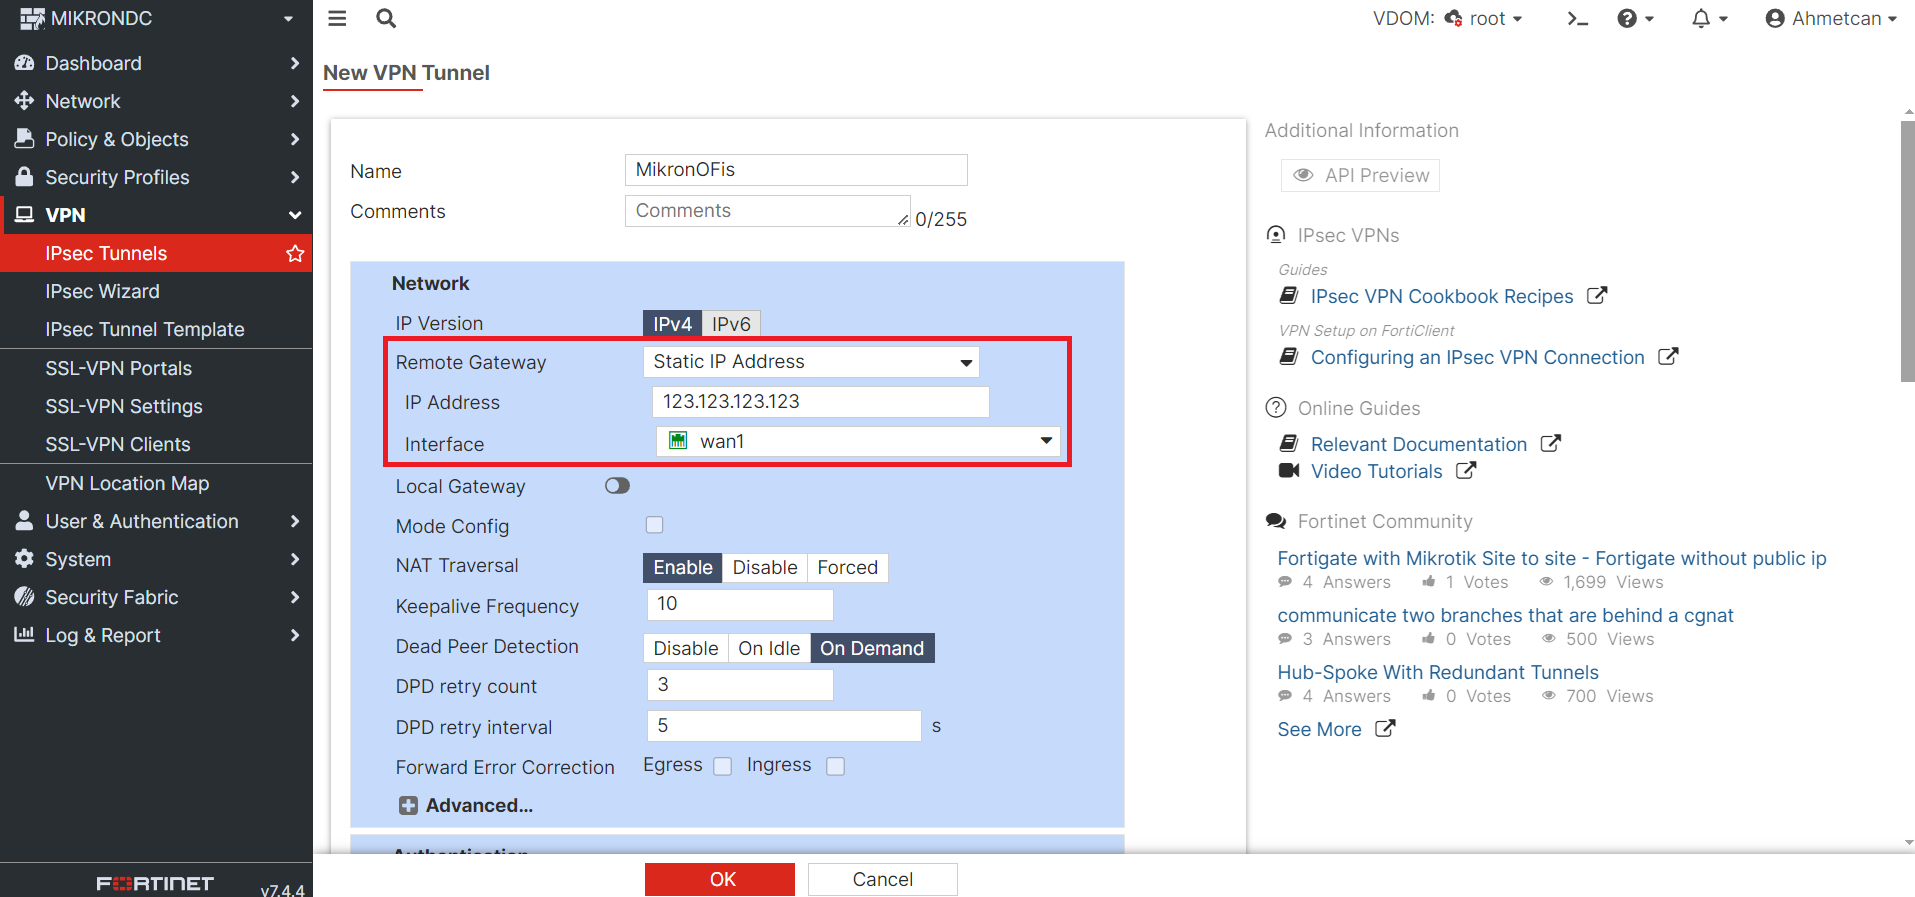Select IPv6 as IP version

[731, 323]
